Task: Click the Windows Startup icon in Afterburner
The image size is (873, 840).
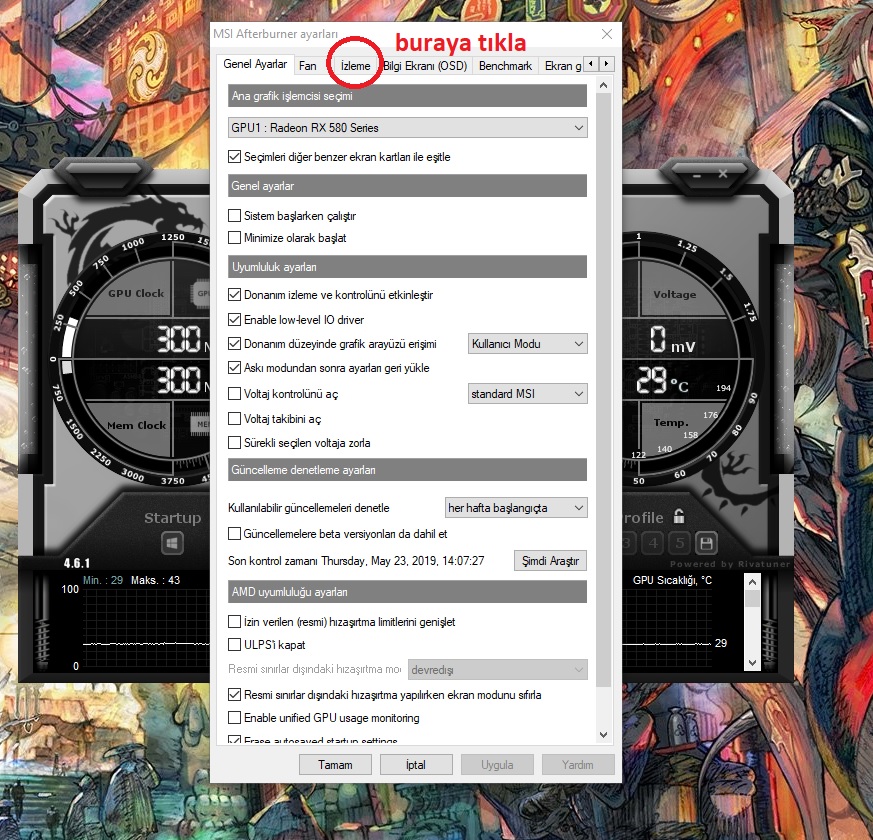Action: 172,543
